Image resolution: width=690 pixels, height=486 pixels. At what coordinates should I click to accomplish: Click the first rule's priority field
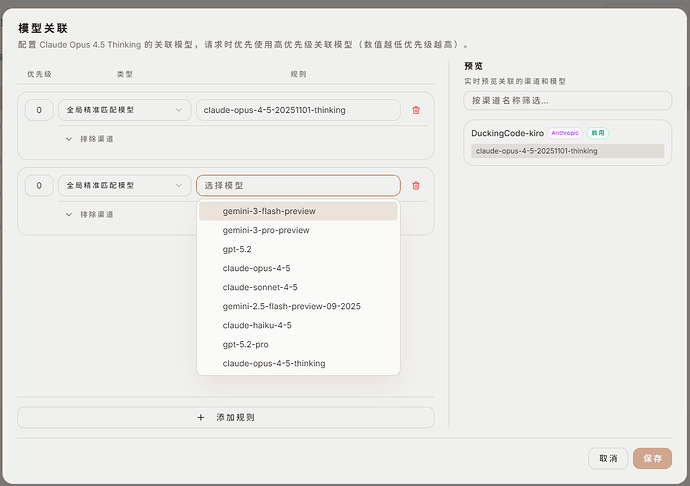39,110
